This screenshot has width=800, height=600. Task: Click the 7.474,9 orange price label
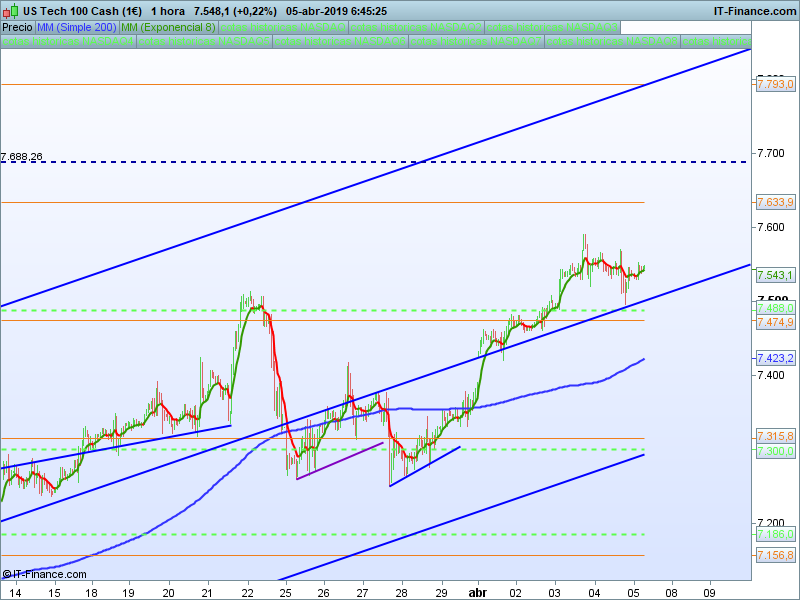click(x=775, y=322)
